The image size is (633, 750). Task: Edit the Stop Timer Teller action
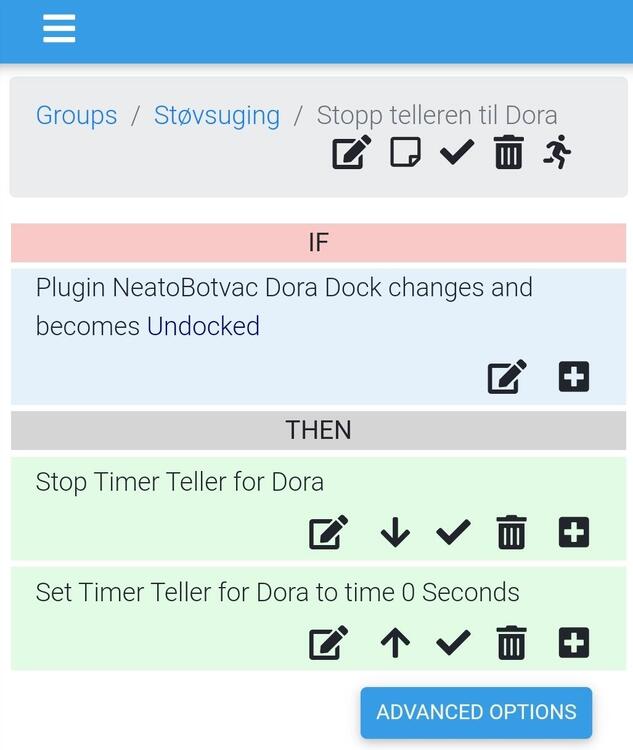click(329, 532)
